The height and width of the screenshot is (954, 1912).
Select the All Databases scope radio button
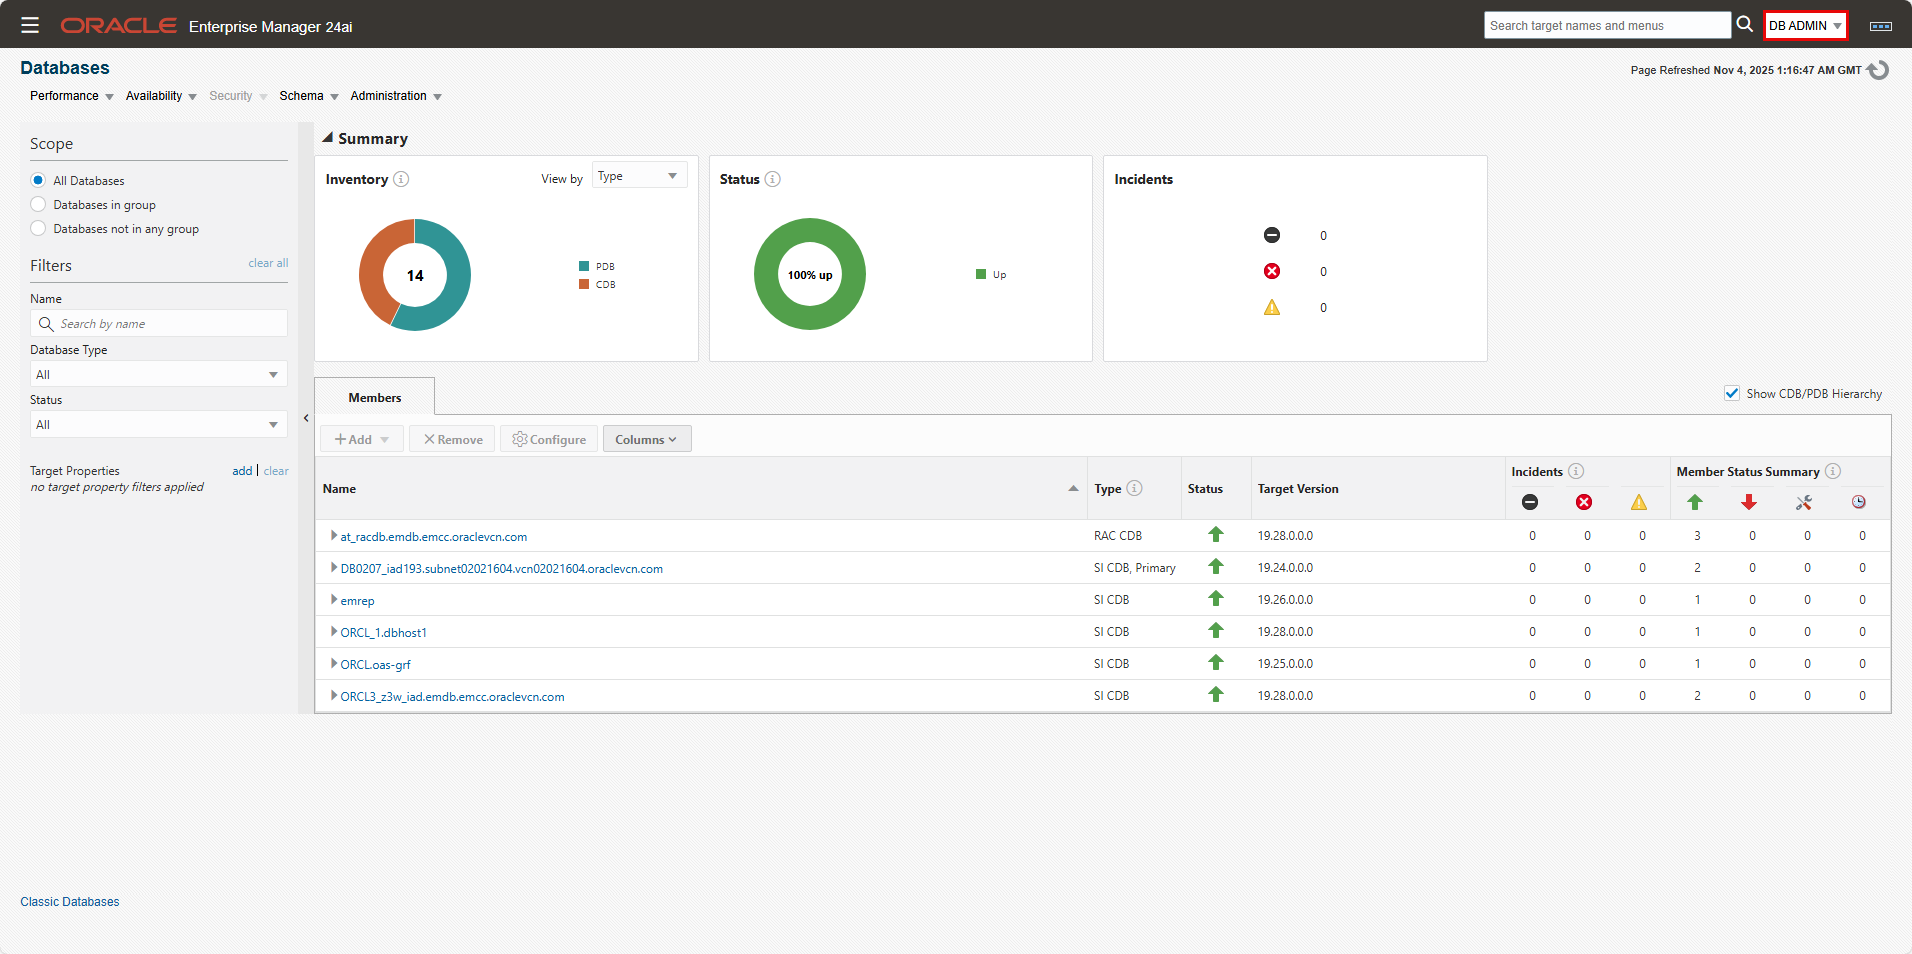click(x=37, y=180)
